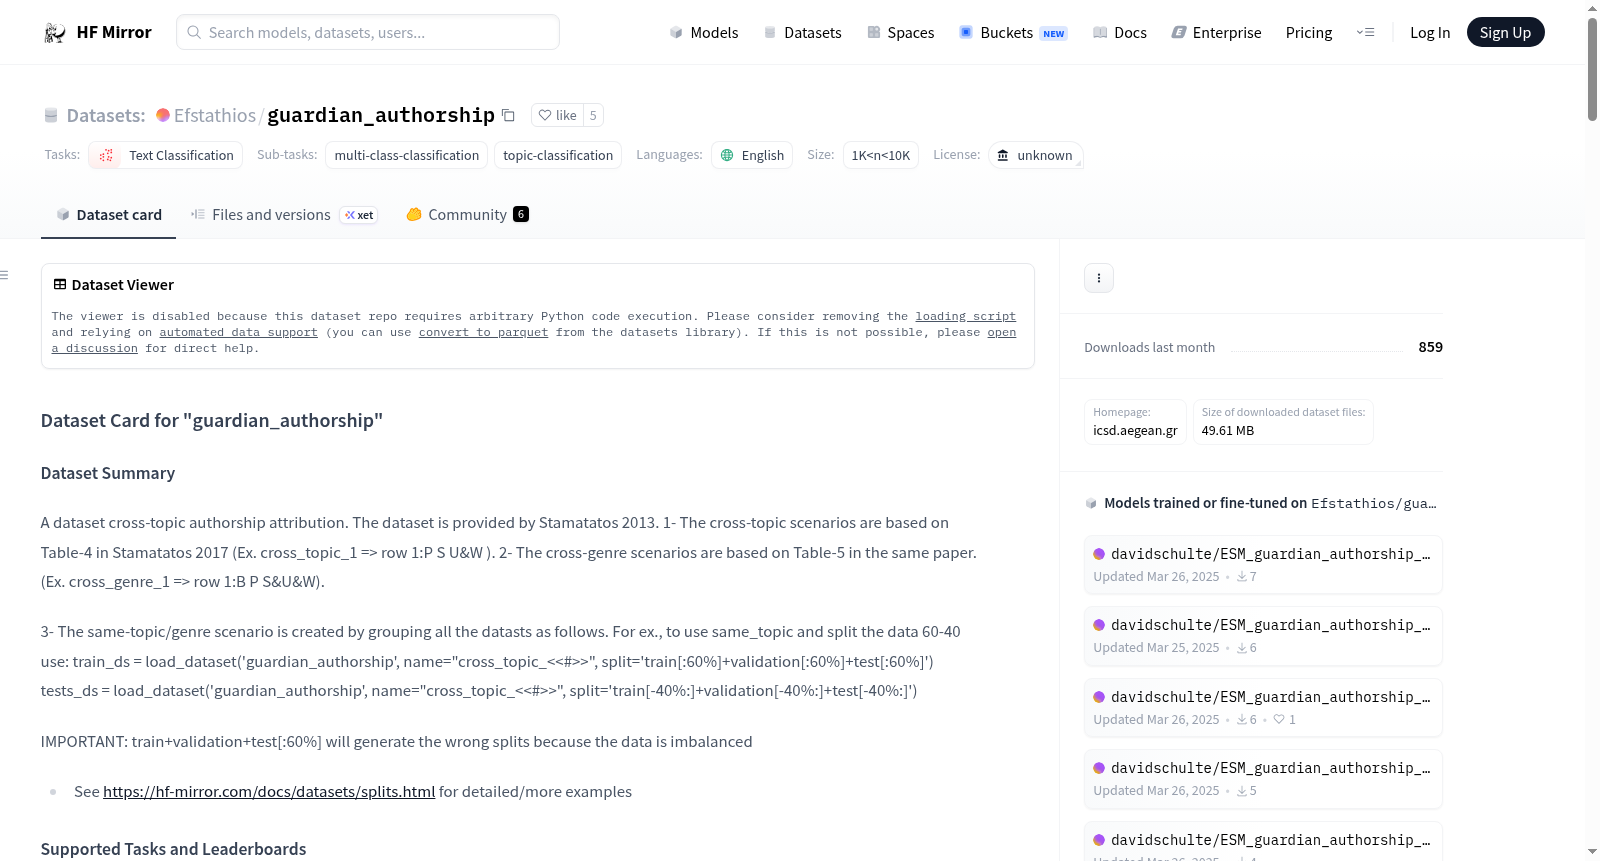Click the globe icon beside English
Viewport: 1600px width, 861px height.
pos(727,155)
